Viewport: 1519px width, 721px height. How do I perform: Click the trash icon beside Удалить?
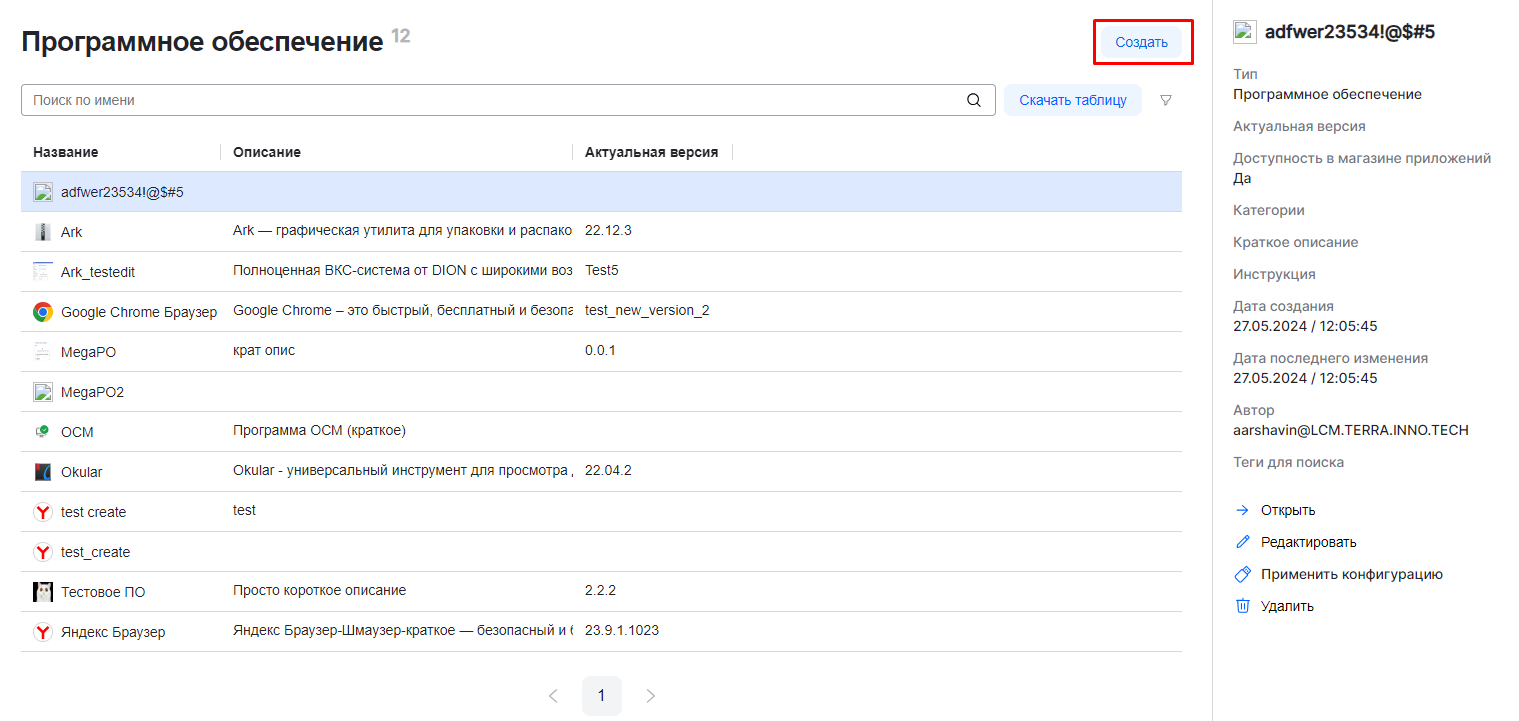tap(1243, 606)
